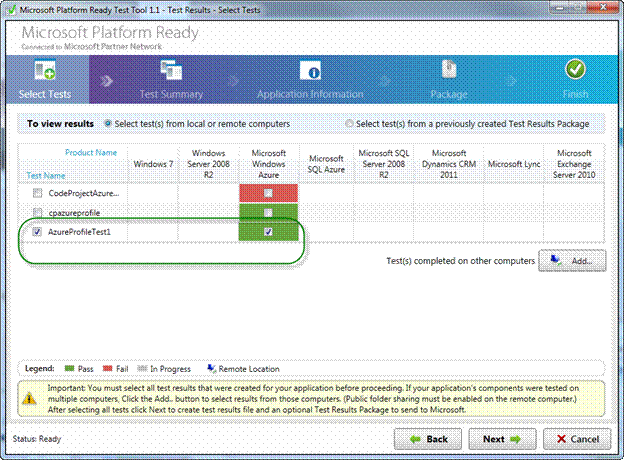Click the AzureProfileTest1 test name
Image resolution: width=624 pixels, height=460 pixels.
(x=79, y=232)
